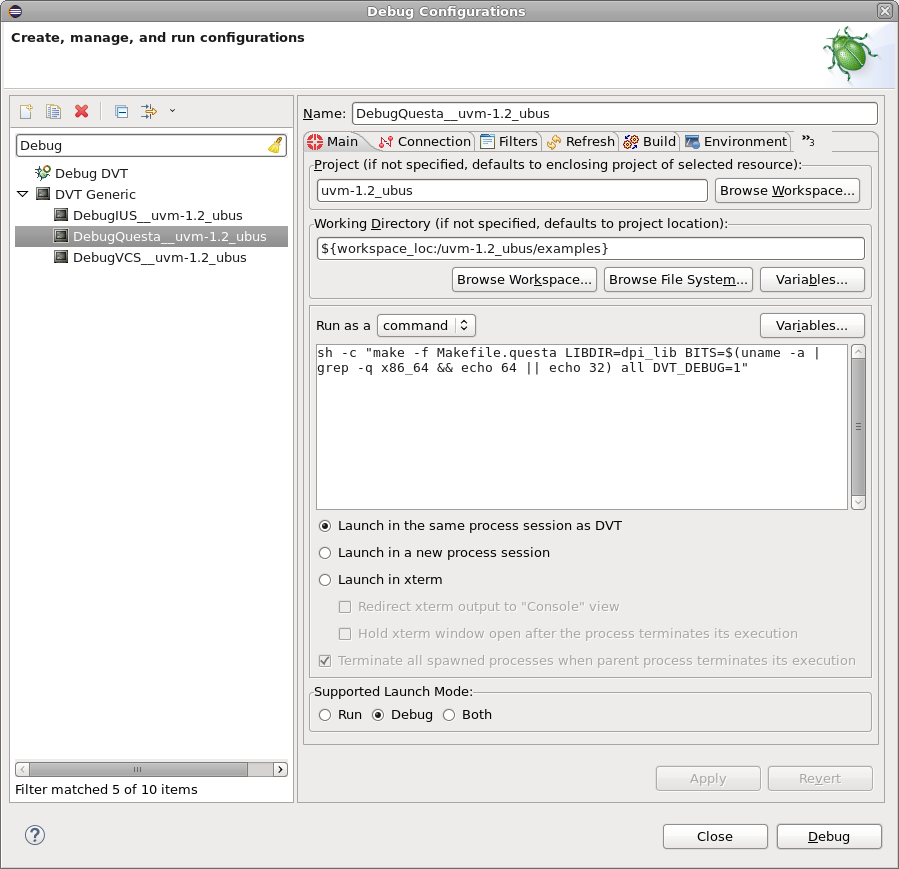Collapse all items in the configuration tree
Screen dimensions: 899x869
tap(121, 111)
